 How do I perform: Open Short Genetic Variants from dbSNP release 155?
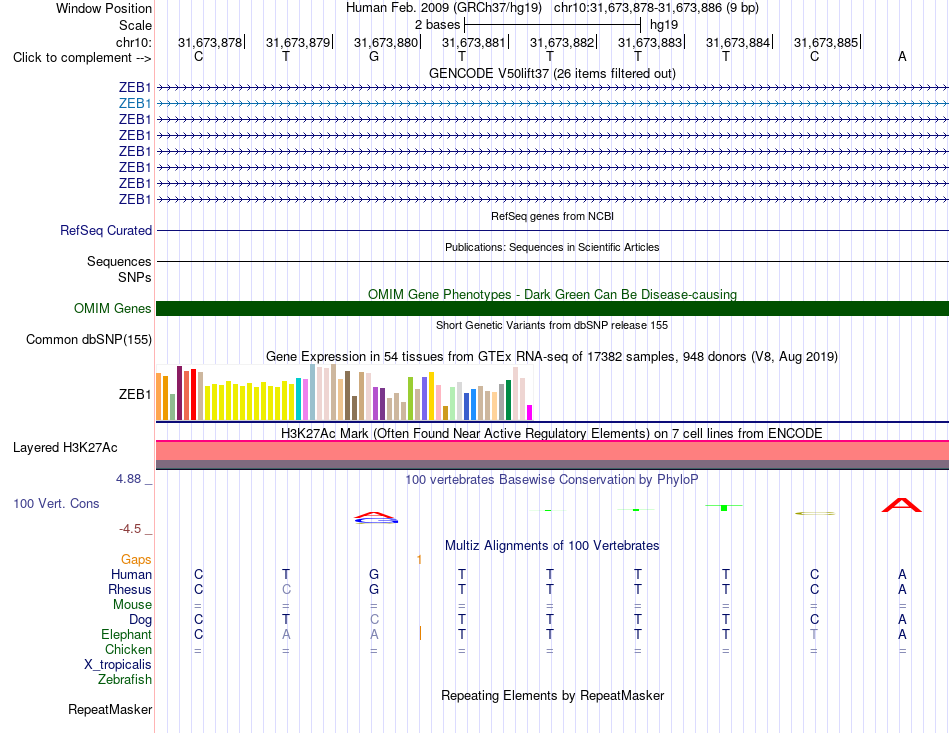click(552, 325)
